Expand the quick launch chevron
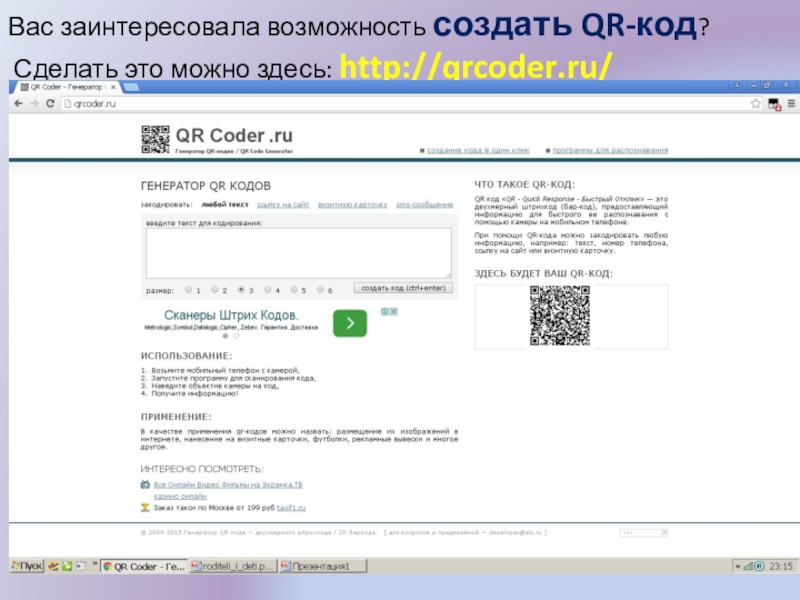 point(94,564)
